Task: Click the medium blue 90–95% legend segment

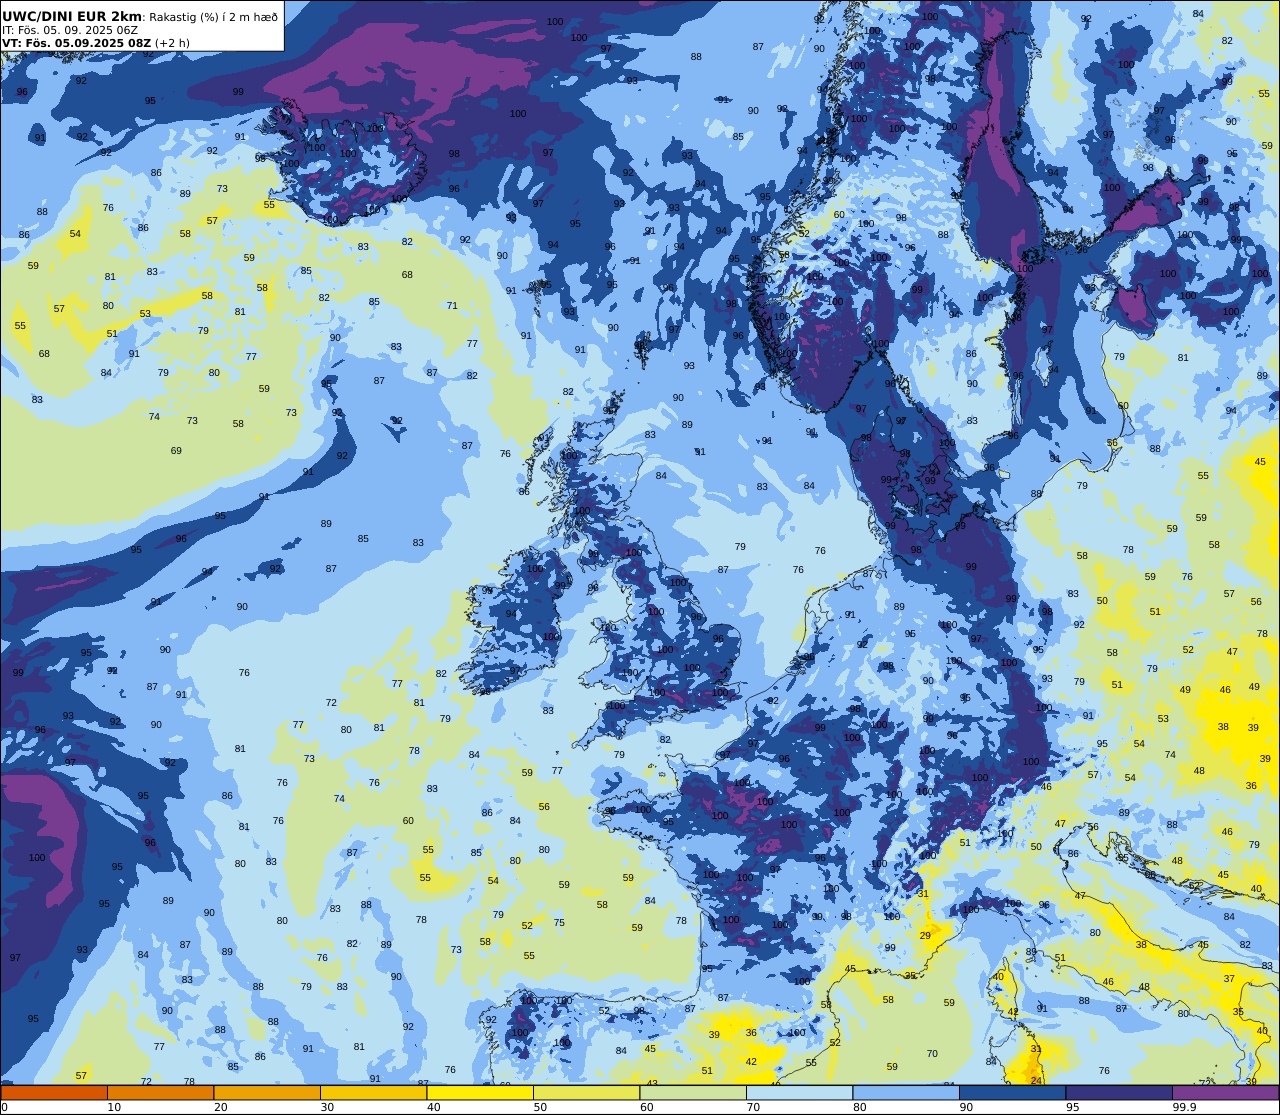Action: 1012,1093
